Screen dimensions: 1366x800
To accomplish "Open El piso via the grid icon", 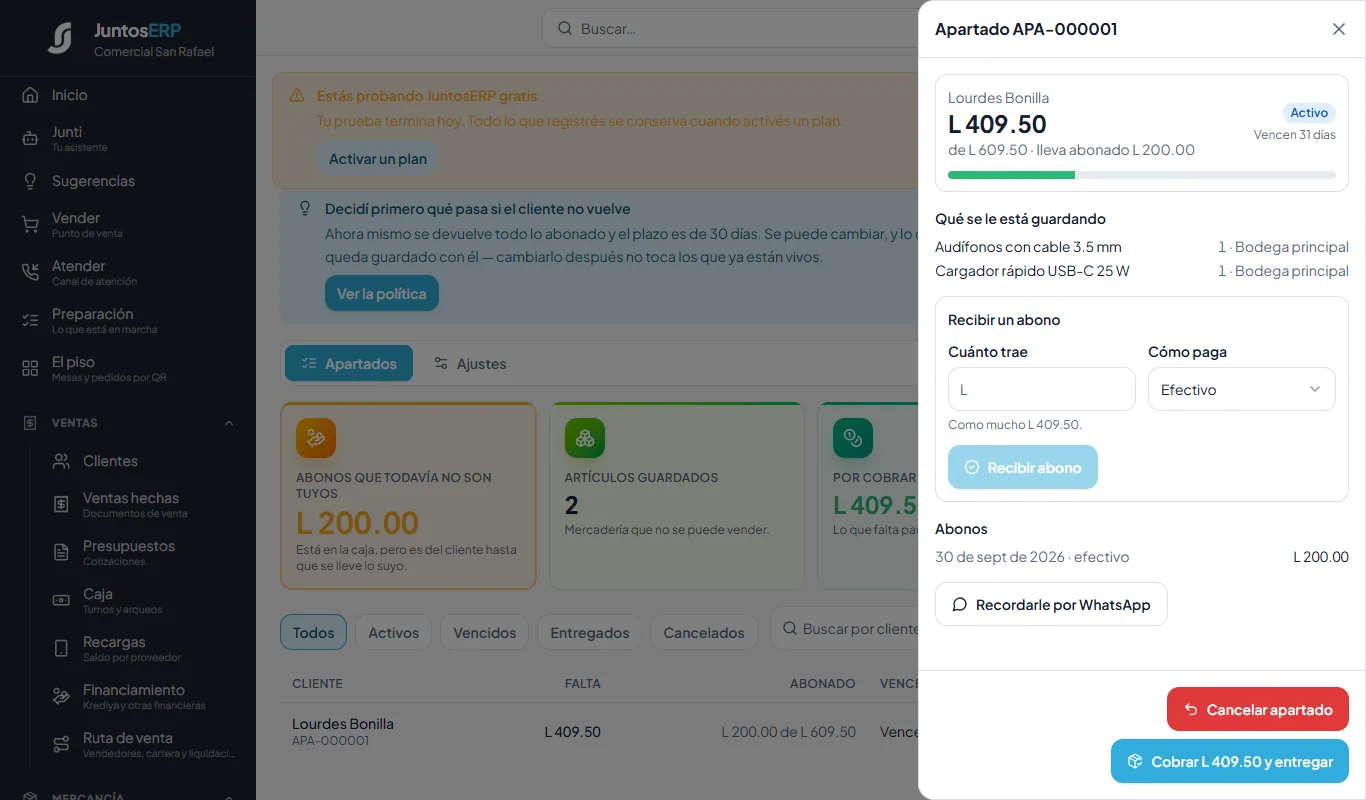I will [x=30, y=368].
